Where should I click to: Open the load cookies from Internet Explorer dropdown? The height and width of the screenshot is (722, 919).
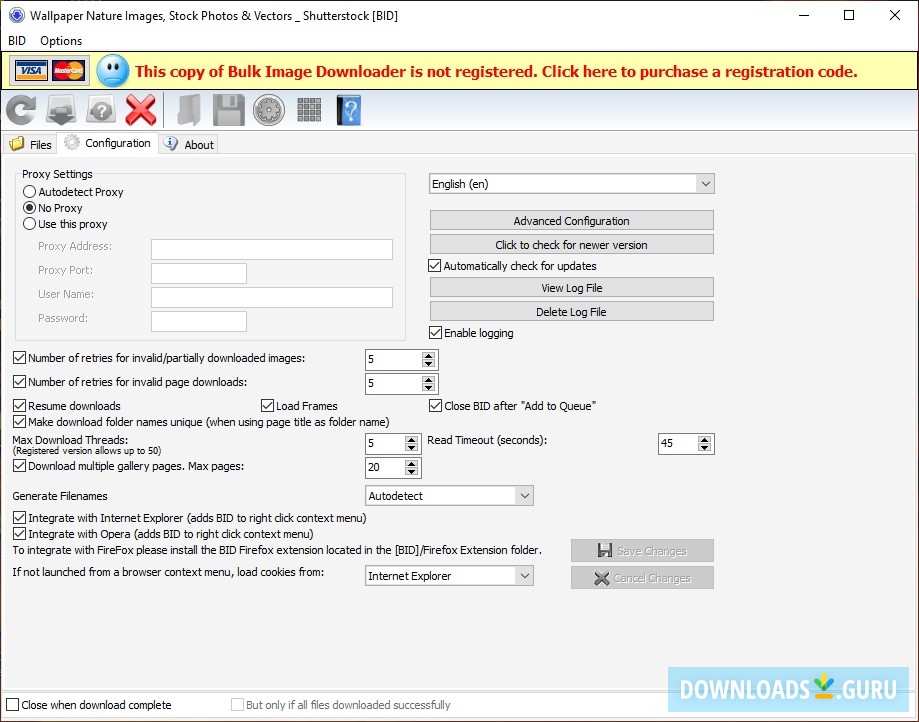click(449, 576)
